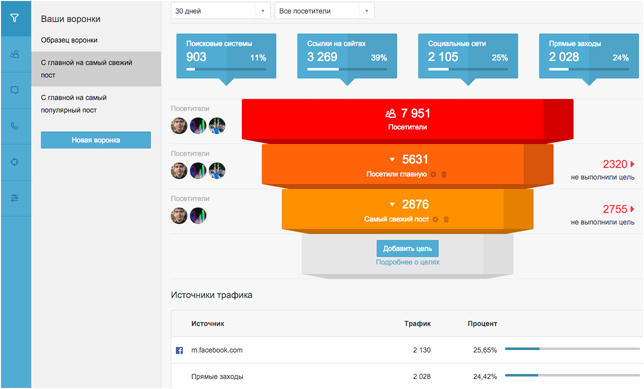644x389 pixels.
Task: Select Образец воронки in funnel list
Action: (69, 40)
